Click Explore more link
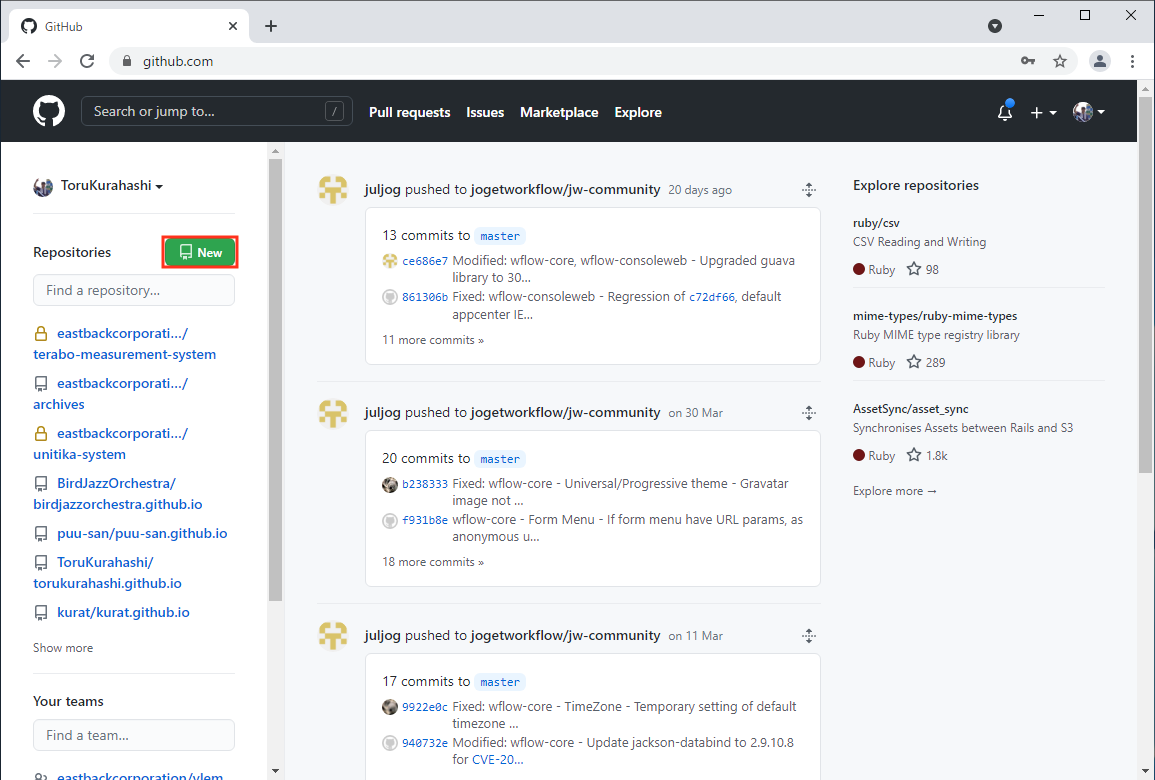The height and width of the screenshot is (780, 1155). point(894,491)
